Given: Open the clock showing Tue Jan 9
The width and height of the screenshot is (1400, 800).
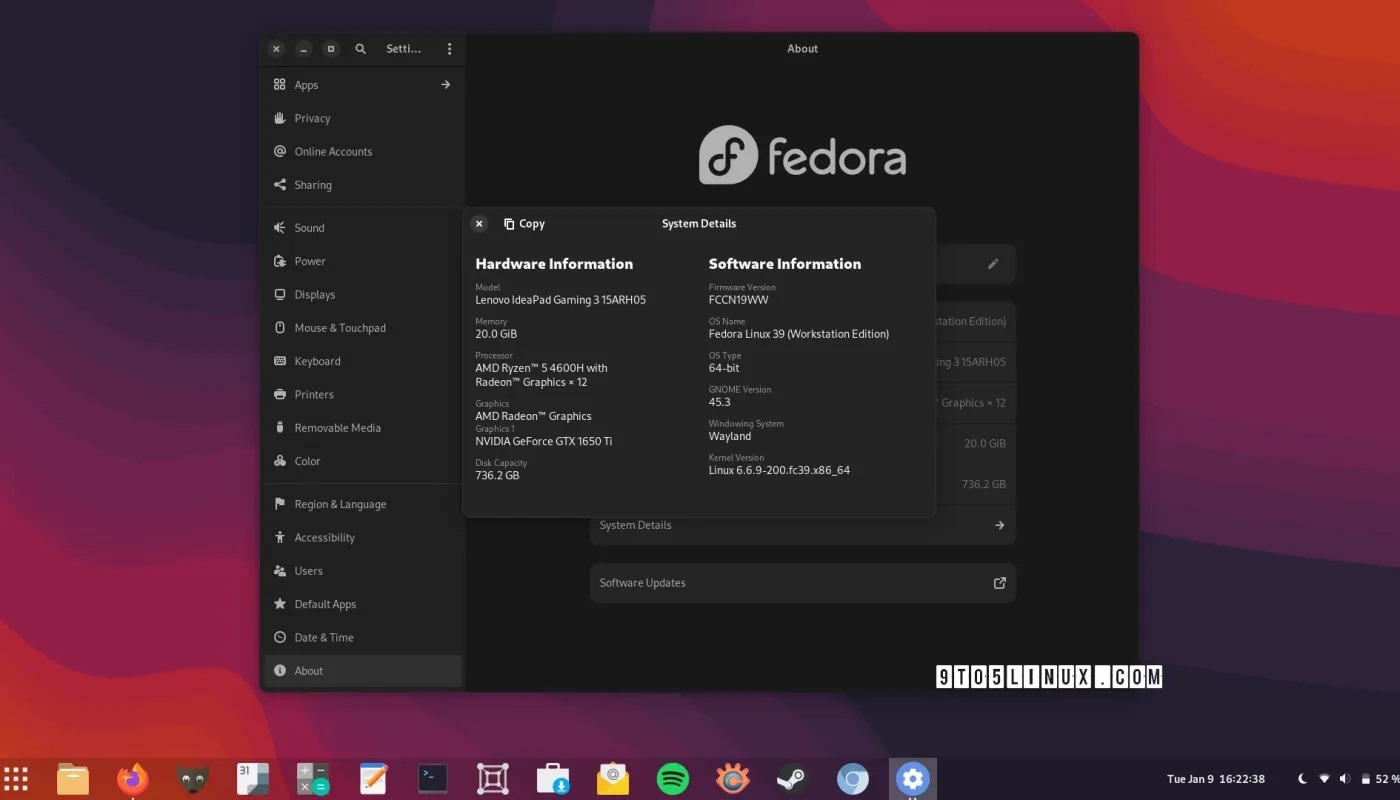Looking at the screenshot, I should 1215,779.
